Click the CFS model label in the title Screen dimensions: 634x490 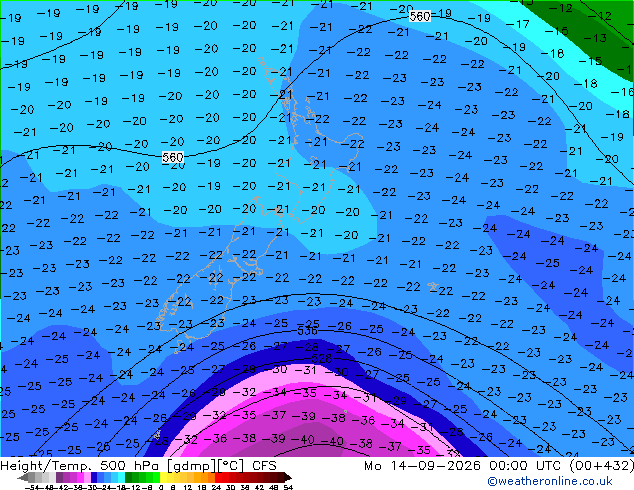[264, 465]
